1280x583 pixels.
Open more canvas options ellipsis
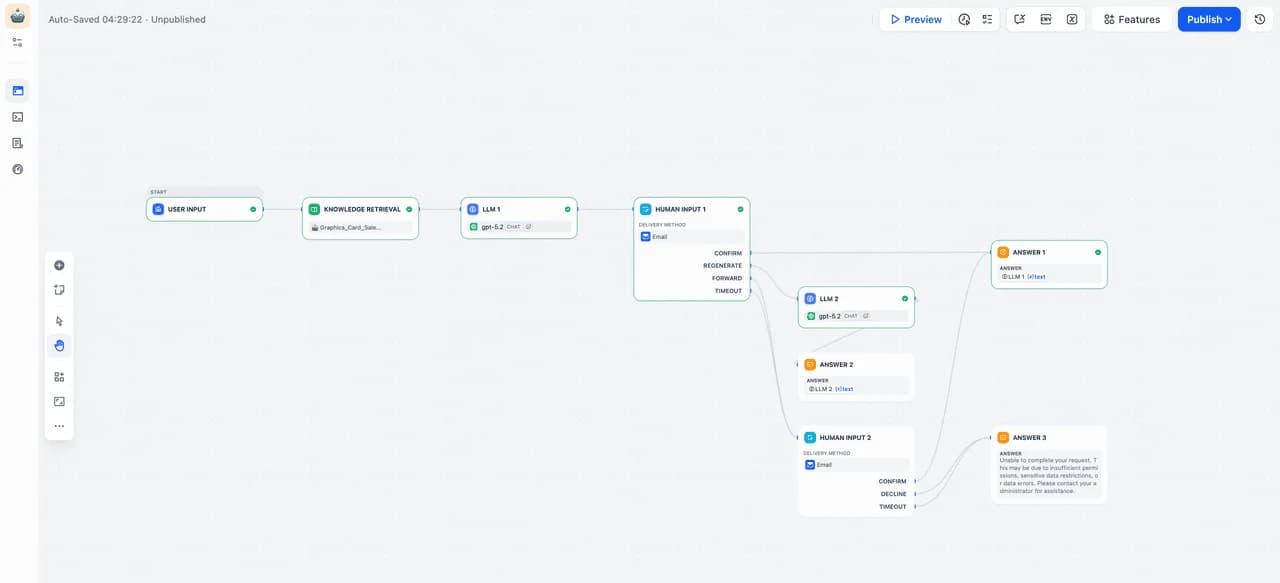pos(59,426)
